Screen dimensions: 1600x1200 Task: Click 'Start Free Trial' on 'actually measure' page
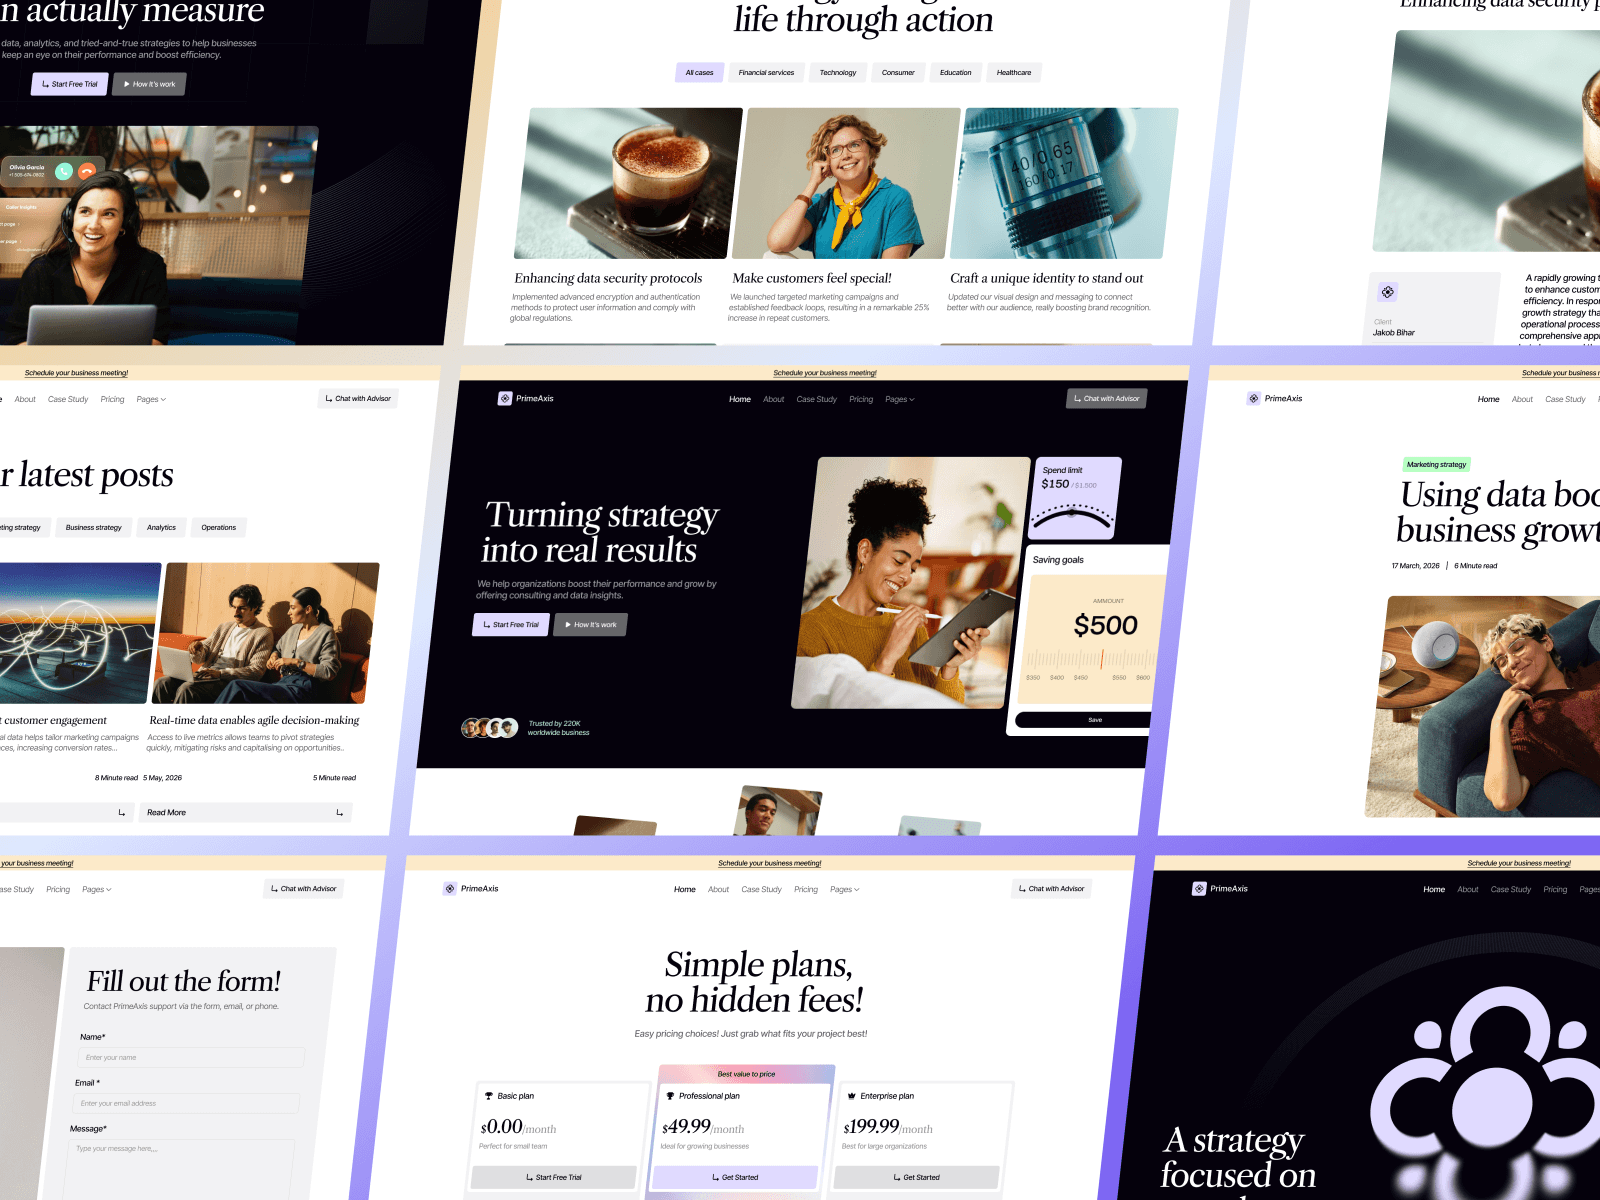[70, 84]
